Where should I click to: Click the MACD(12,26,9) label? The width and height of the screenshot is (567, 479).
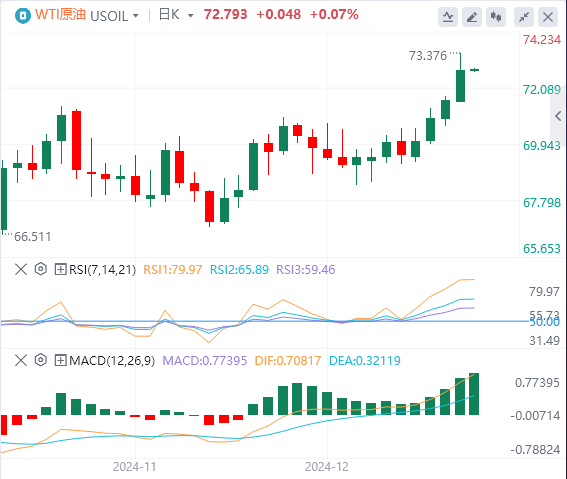pos(112,360)
